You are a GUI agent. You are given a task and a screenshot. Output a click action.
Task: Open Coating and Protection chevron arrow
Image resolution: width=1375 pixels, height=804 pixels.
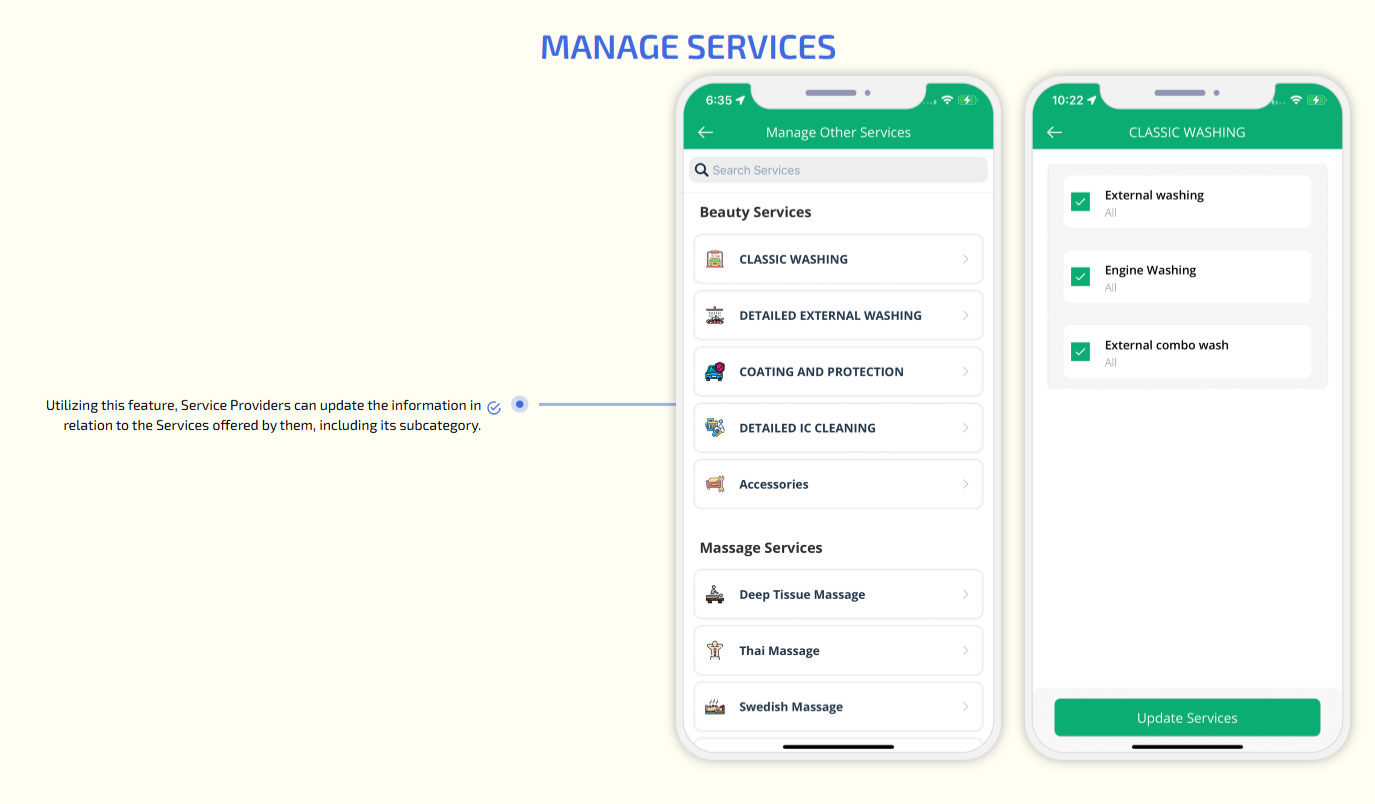[965, 372]
